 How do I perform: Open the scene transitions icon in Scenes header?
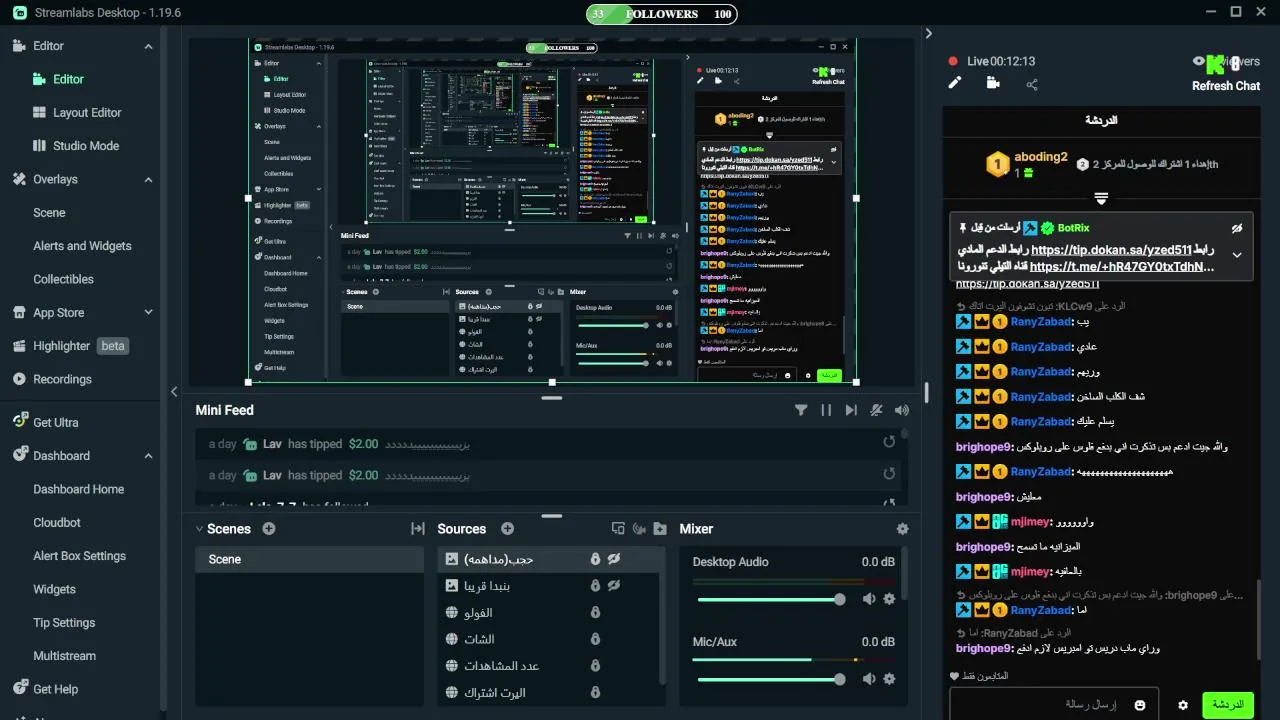click(x=418, y=529)
